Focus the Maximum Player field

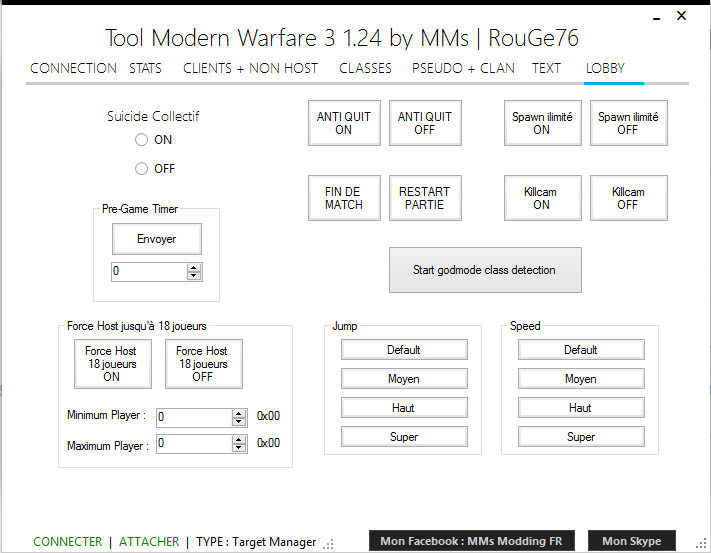pos(194,443)
